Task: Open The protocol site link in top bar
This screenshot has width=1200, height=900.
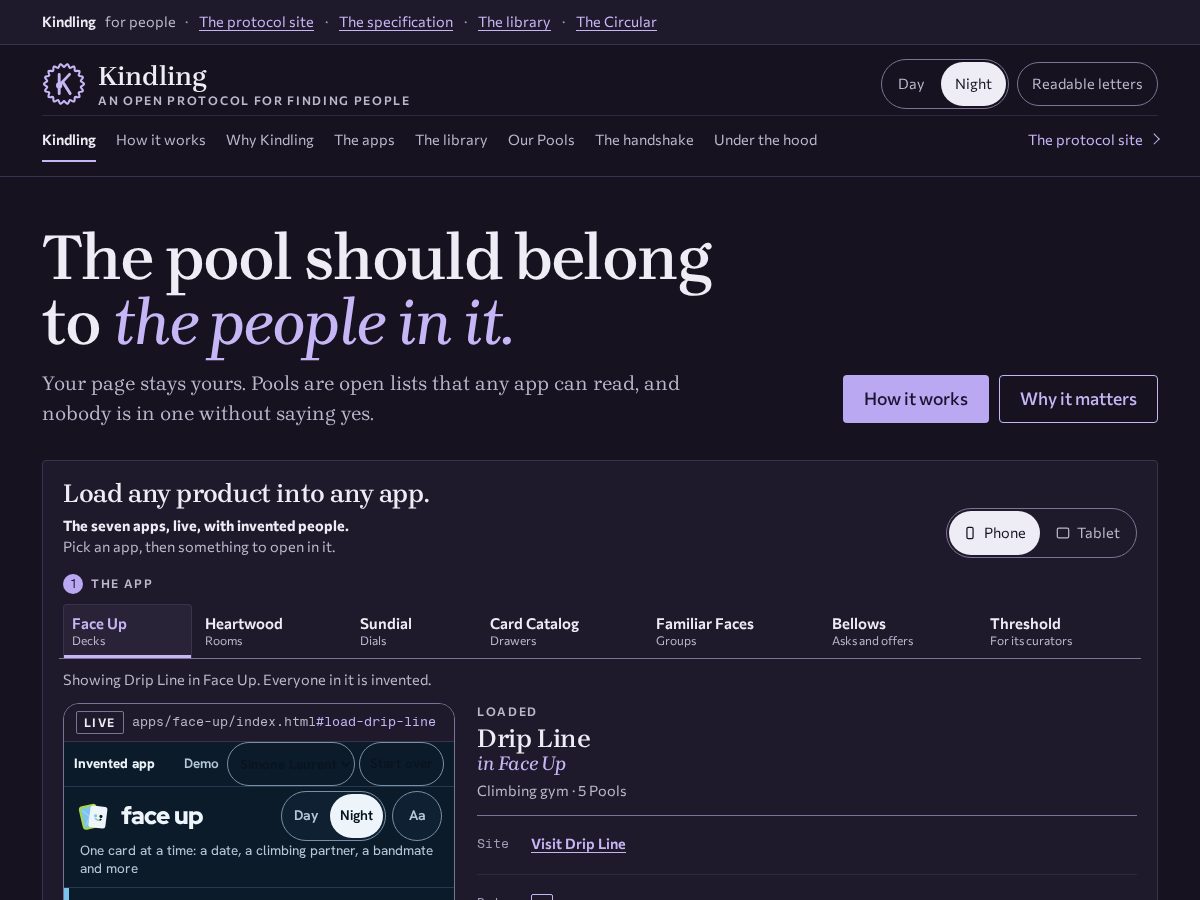Action: tap(256, 22)
